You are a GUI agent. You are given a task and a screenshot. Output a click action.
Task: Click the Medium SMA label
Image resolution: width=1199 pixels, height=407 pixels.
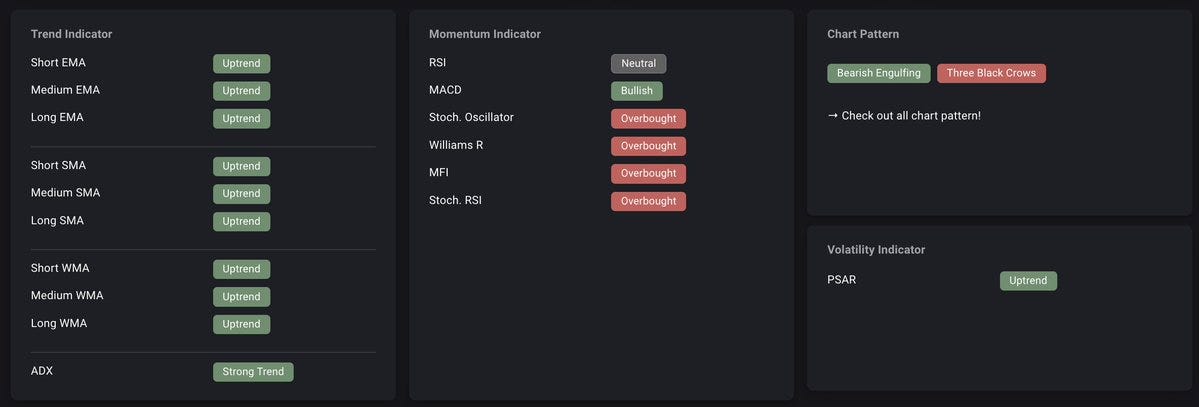tap(65, 193)
